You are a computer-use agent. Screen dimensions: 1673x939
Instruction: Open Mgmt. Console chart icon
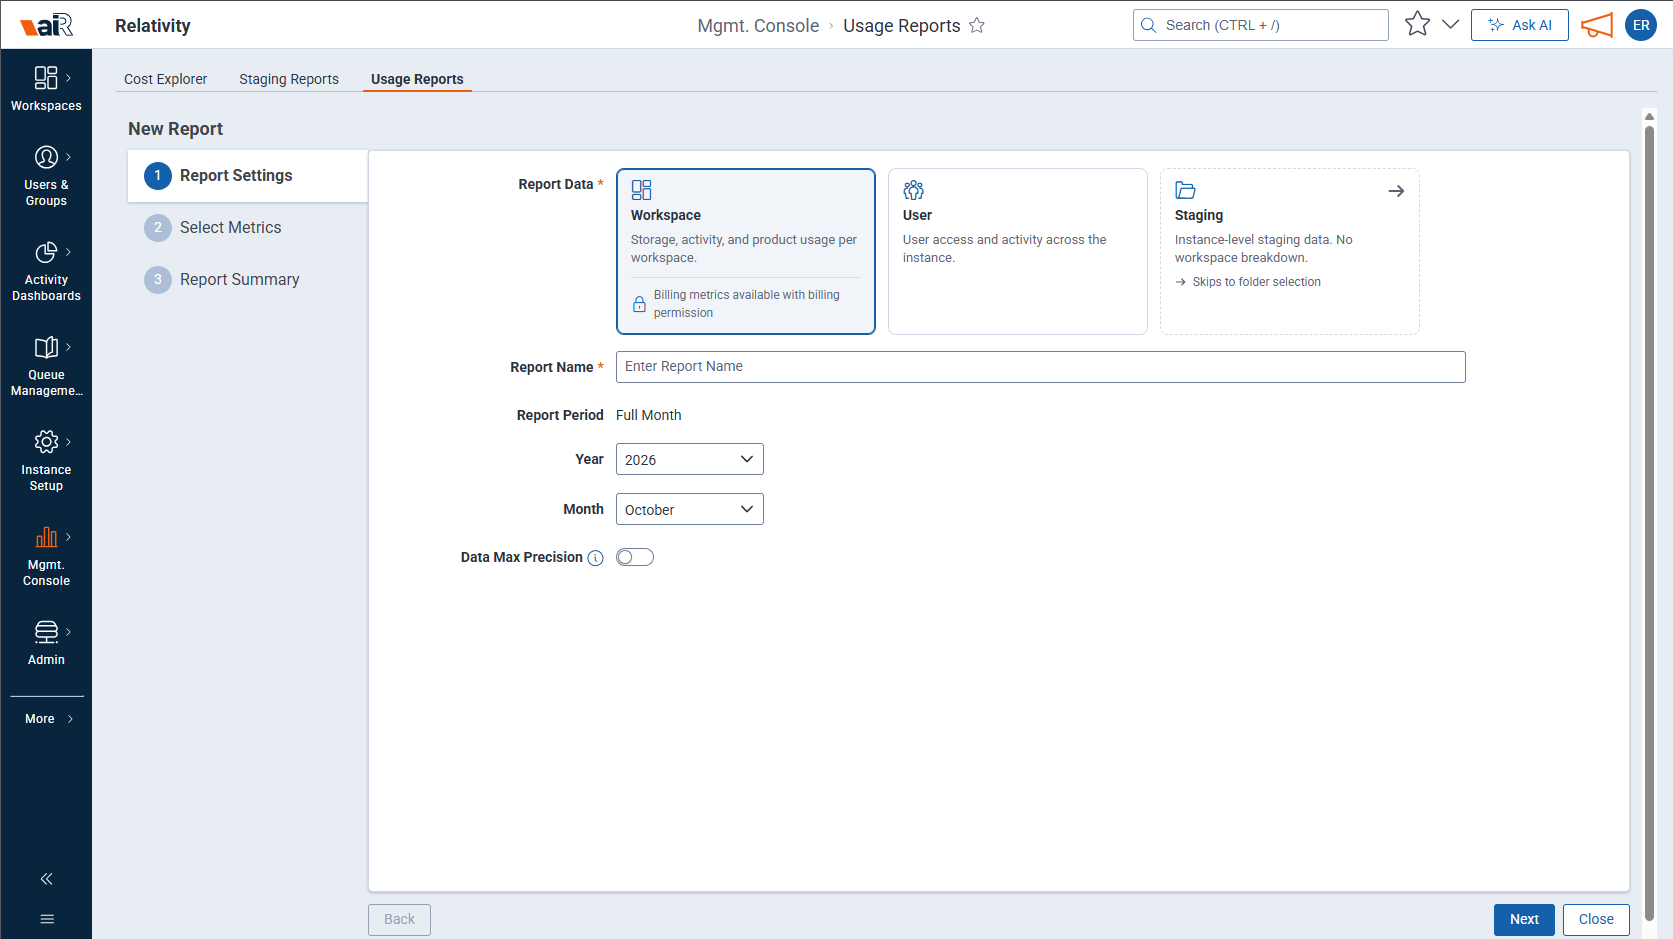point(46,537)
